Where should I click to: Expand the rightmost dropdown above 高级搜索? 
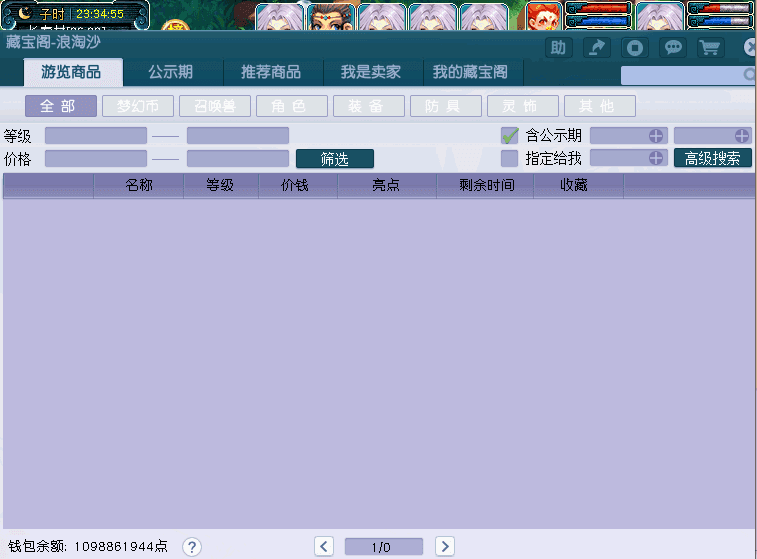[x=741, y=136]
